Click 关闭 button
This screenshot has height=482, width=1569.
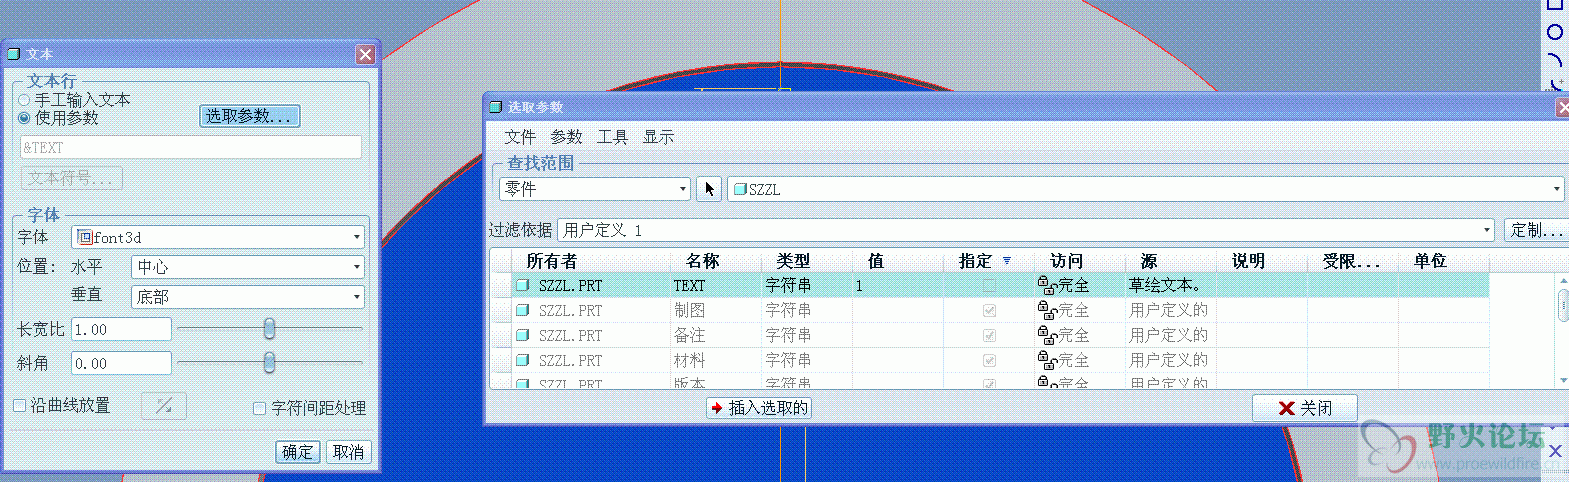pyautogui.click(x=1305, y=408)
